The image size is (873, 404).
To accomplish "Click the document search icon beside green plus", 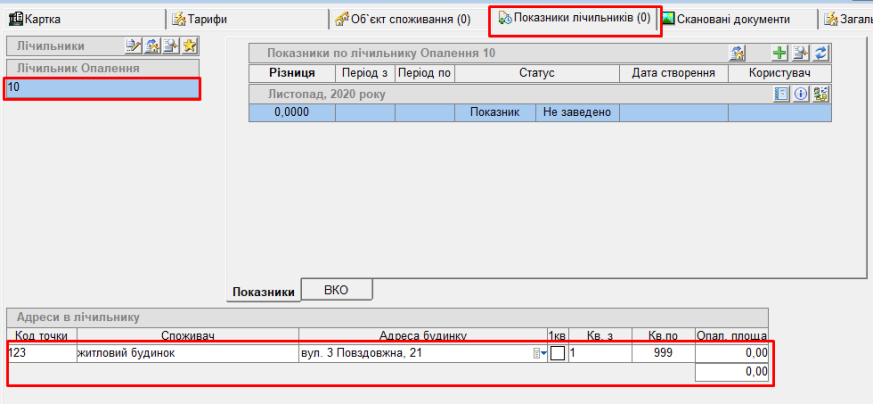I will pos(801,53).
